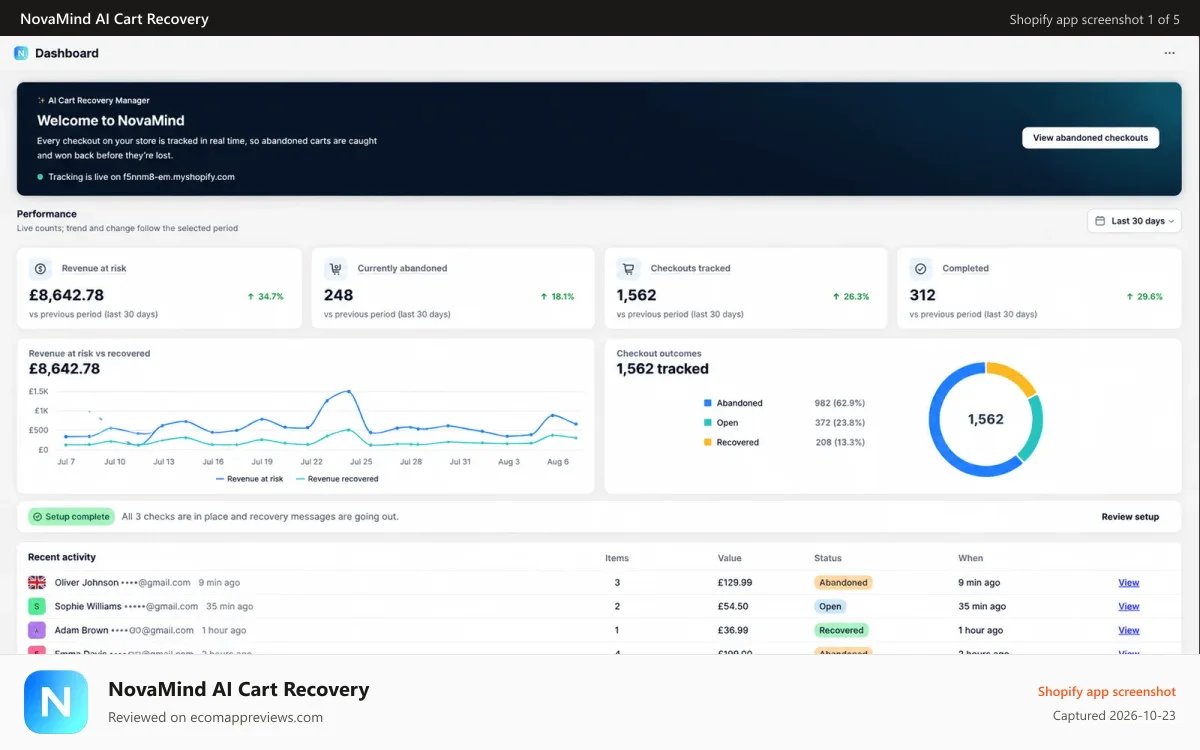Click the Revenue at risk currency icon
The height and width of the screenshot is (750, 1200).
click(x=40, y=268)
